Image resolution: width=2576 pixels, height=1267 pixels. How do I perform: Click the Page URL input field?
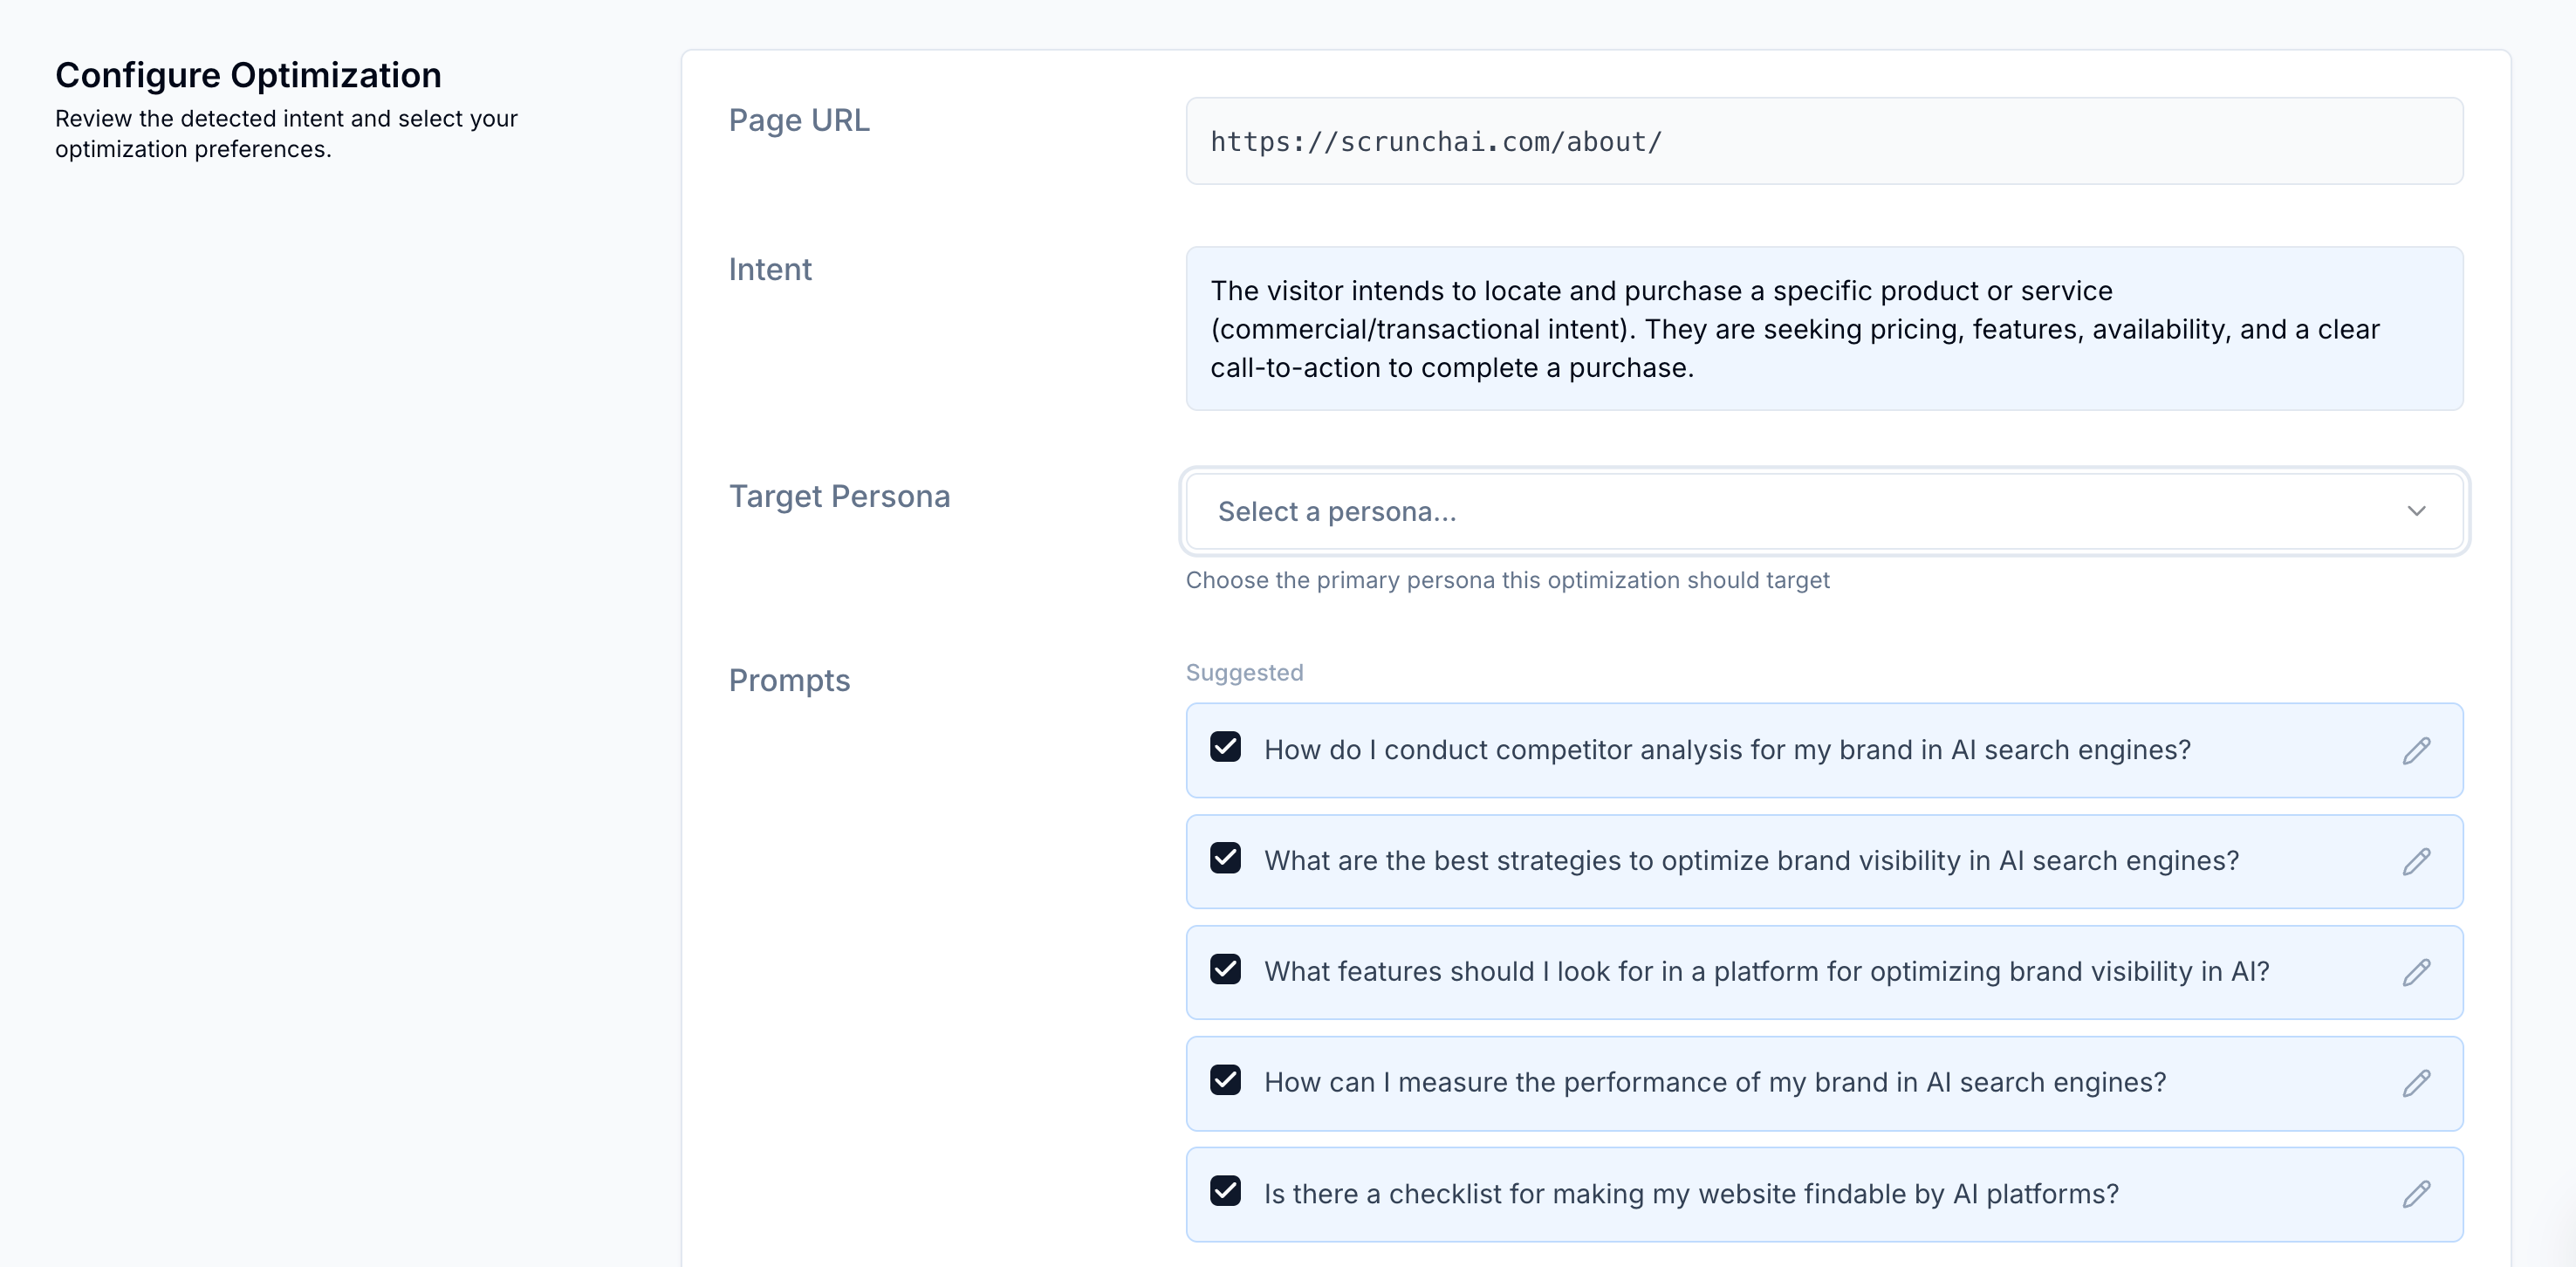coord(1824,141)
